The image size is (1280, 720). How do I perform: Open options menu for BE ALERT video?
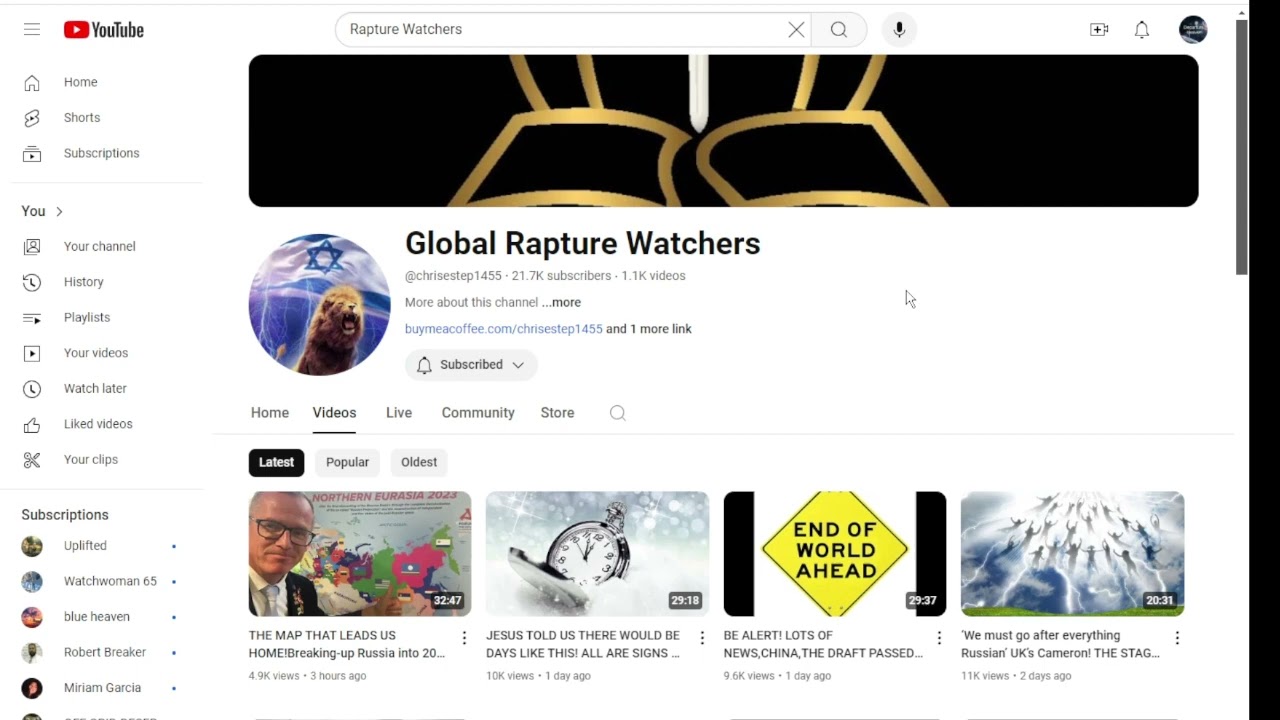[939, 638]
